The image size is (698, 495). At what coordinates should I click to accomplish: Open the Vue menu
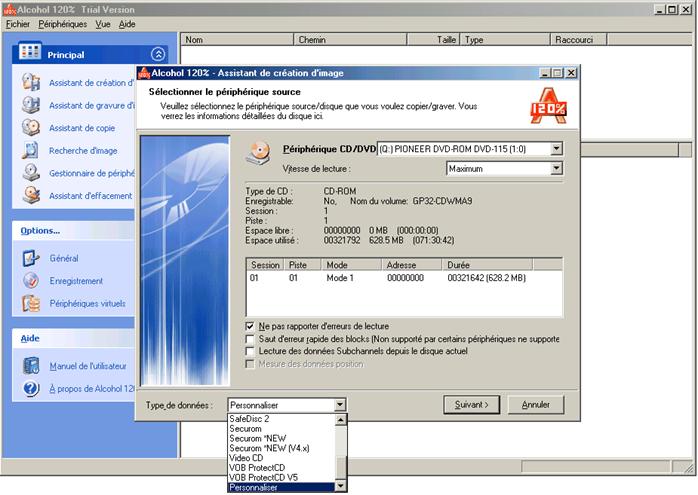103,24
